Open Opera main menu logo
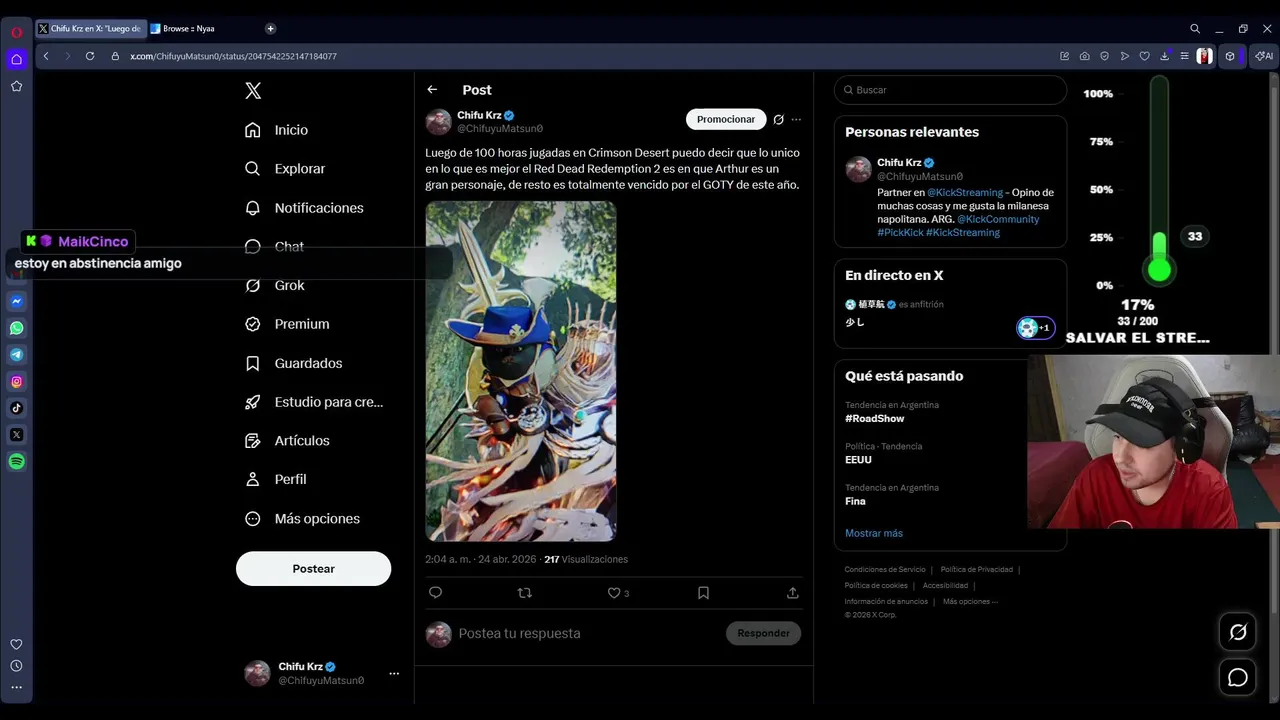Image resolution: width=1280 pixels, height=720 pixels. click(x=17, y=32)
